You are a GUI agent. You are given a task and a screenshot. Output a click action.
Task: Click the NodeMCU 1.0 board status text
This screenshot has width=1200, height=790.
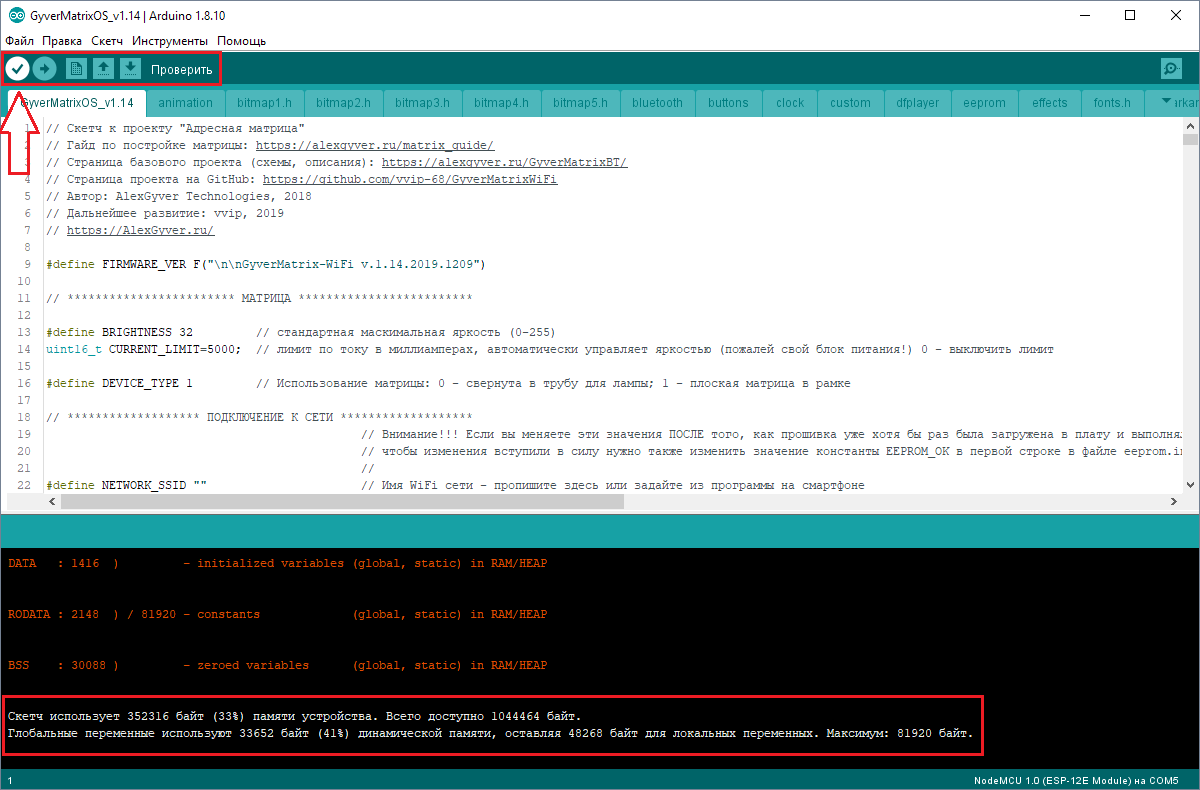pos(1076,780)
